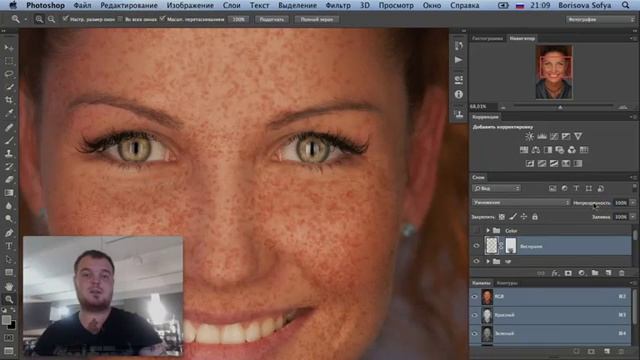This screenshot has height=360, width=640.
Task: Create new group folder in Layers panel
Action: pyautogui.click(x=595, y=273)
